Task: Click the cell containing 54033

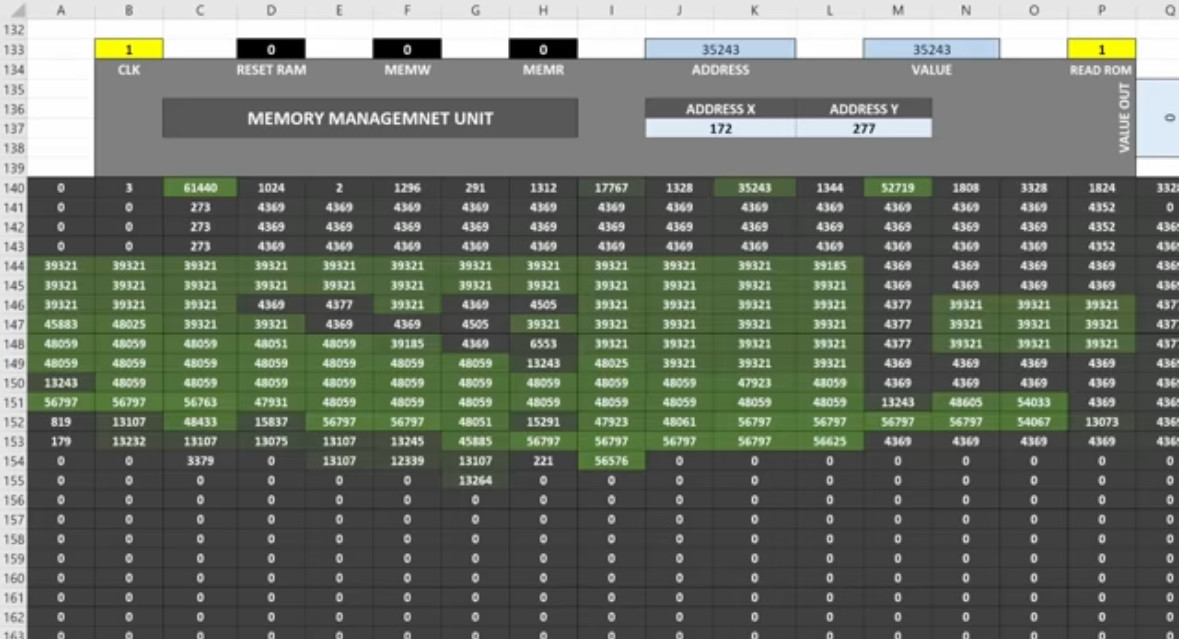Action: 1033,402
